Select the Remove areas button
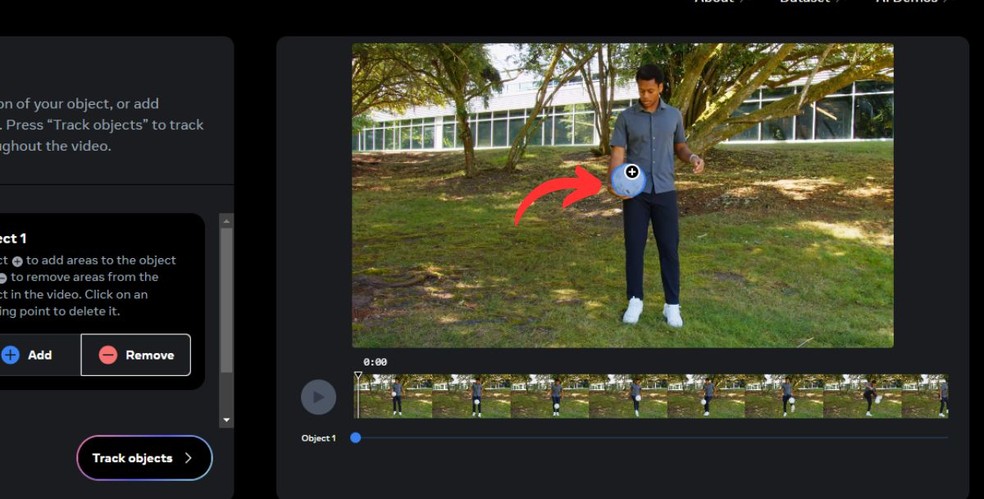Viewport: 984px width, 499px height. tap(136, 355)
